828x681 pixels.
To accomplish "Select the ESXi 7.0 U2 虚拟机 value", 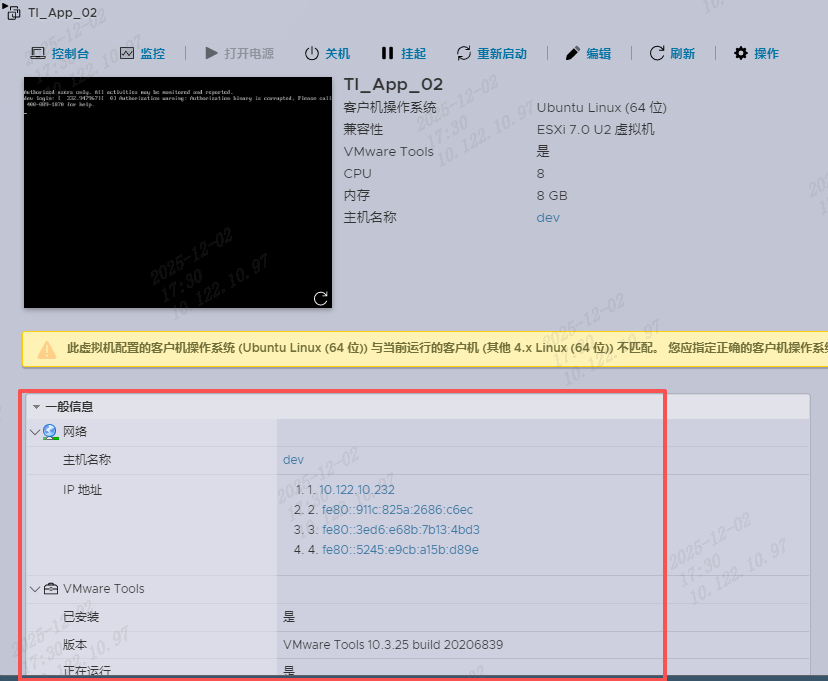I will pyautogui.click(x=596, y=129).
